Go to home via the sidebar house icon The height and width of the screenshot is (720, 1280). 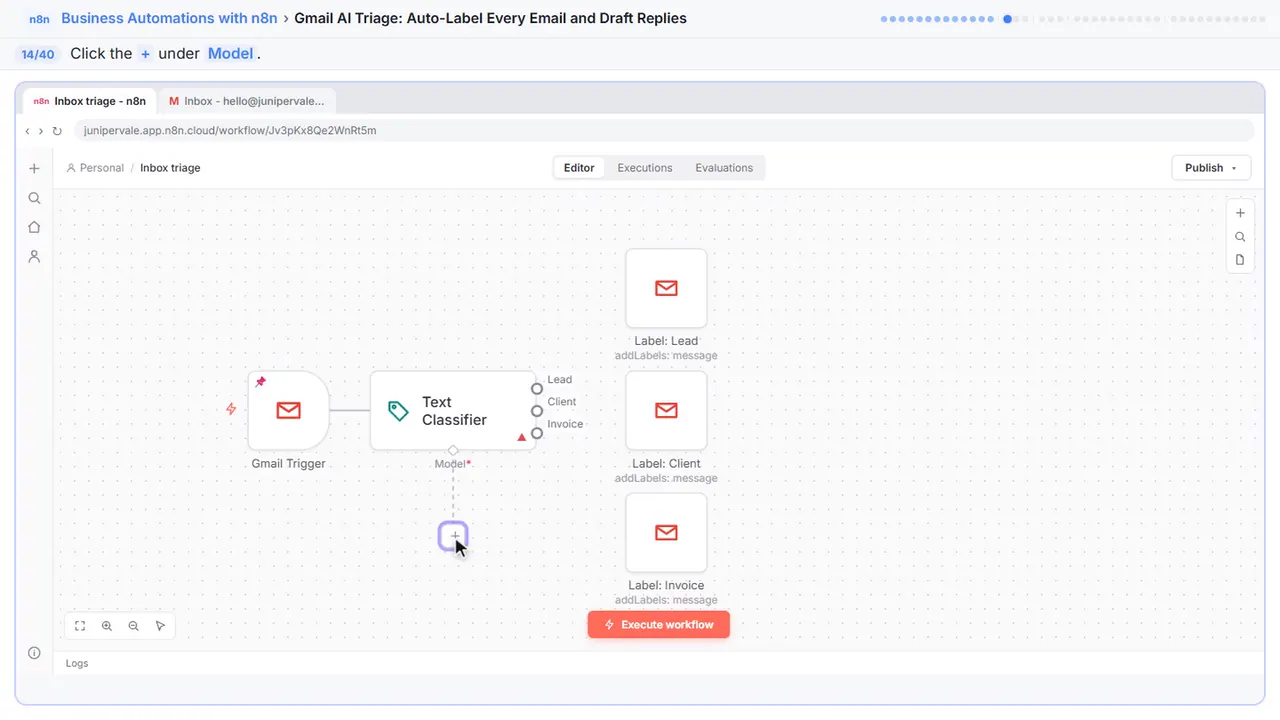[34, 227]
